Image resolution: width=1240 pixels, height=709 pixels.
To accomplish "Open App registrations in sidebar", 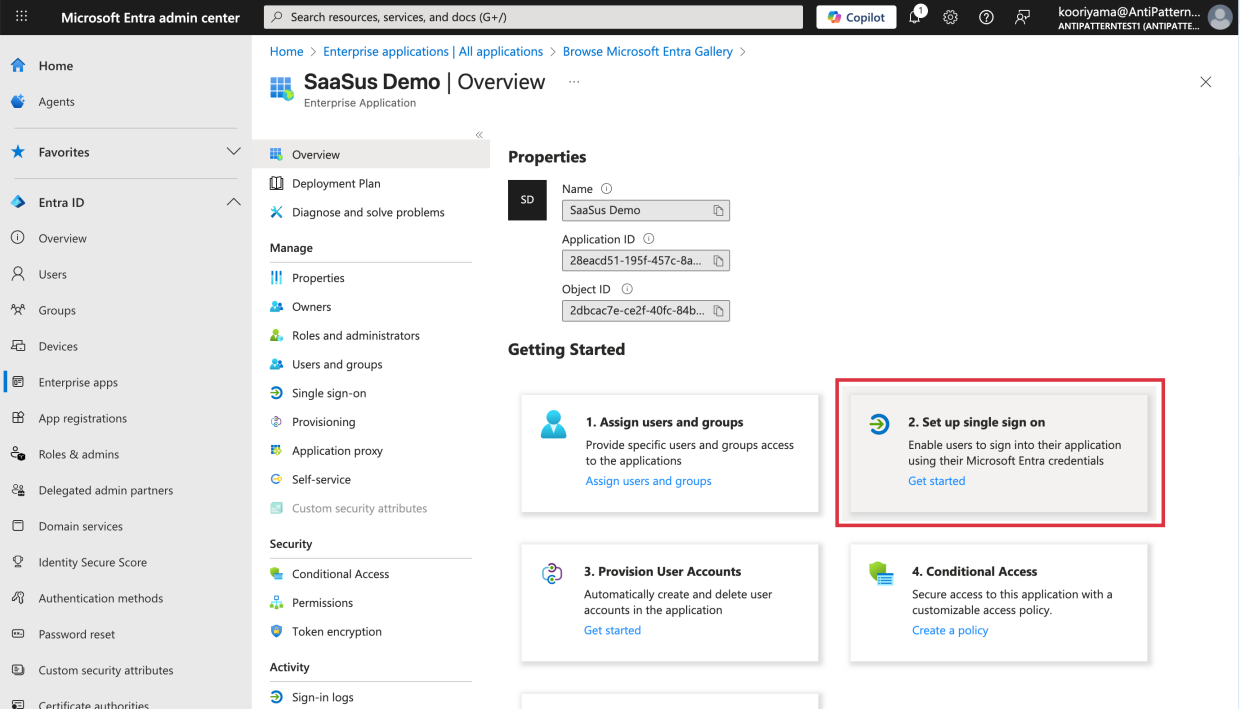I will click(x=82, y=418).
